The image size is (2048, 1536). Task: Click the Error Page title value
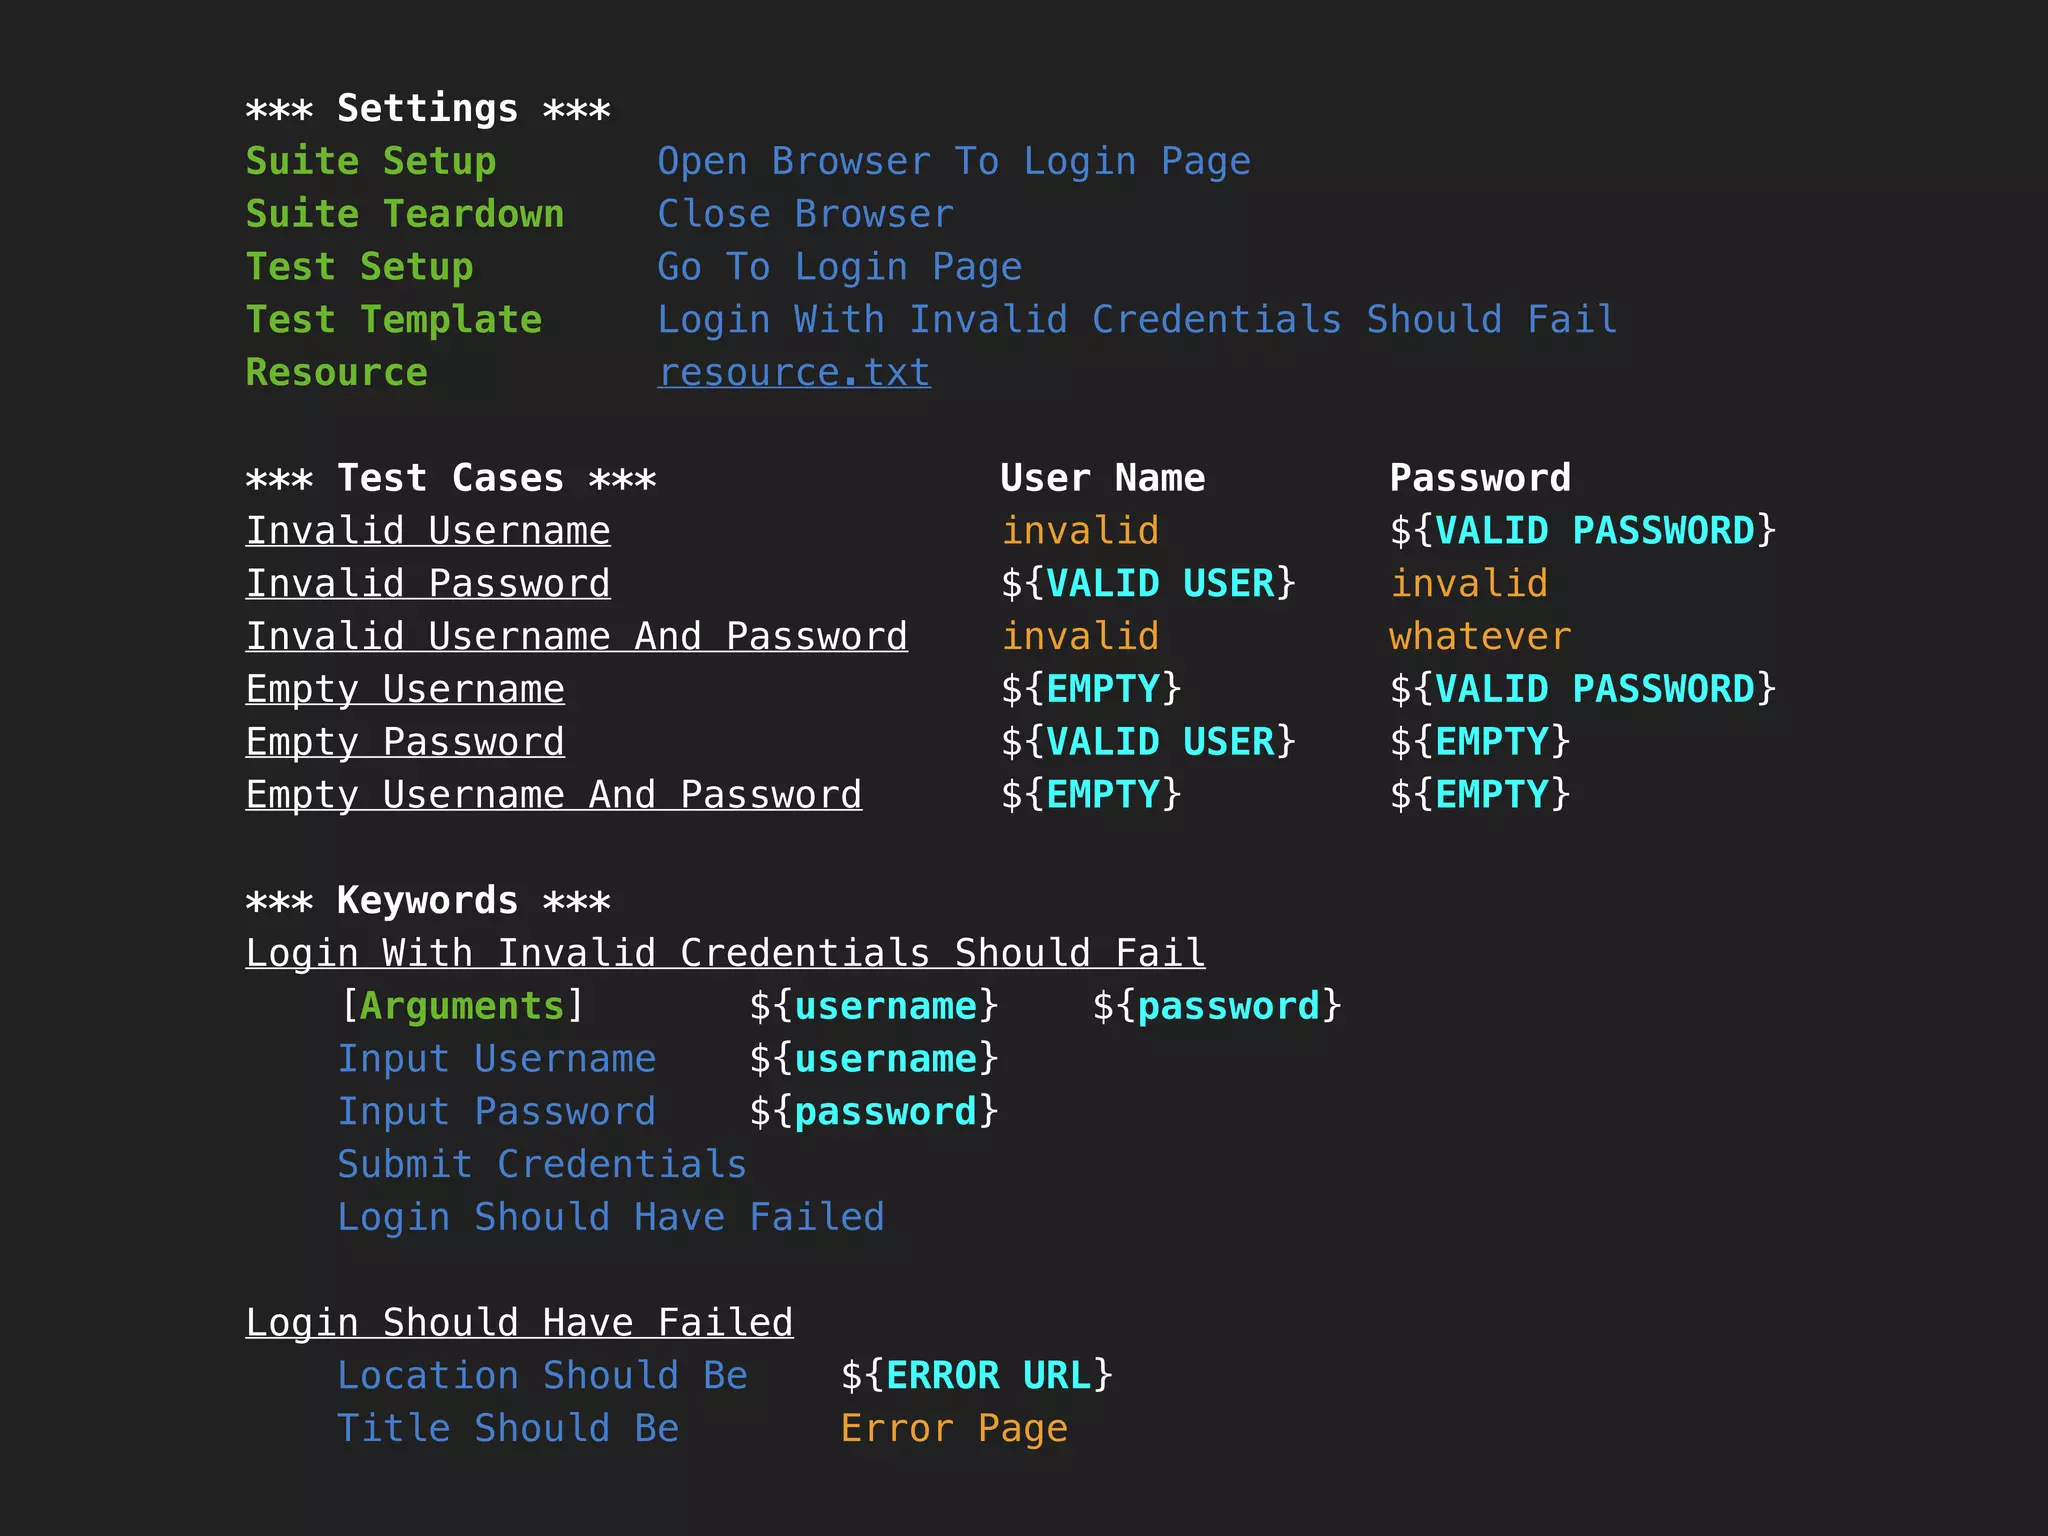[x=954, y=1429]
